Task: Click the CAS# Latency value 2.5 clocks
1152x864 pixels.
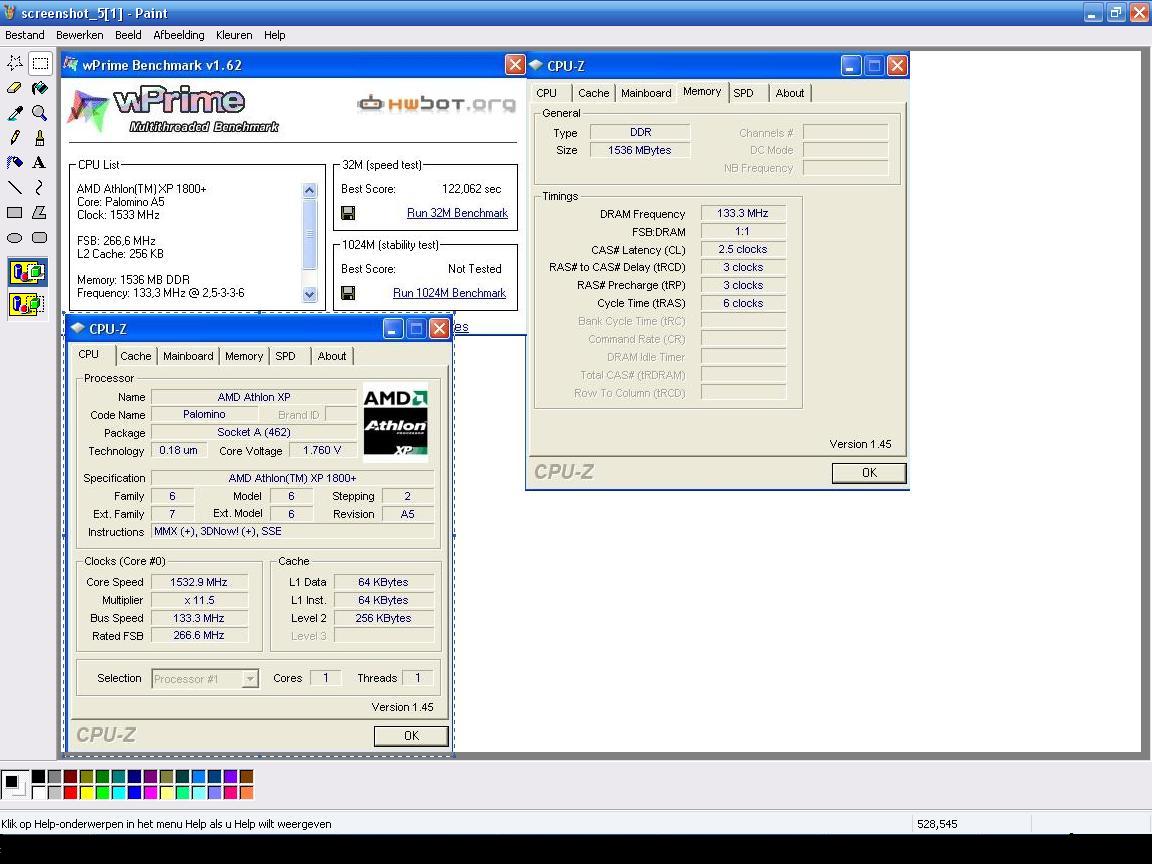Action: (x=743, y=249)
